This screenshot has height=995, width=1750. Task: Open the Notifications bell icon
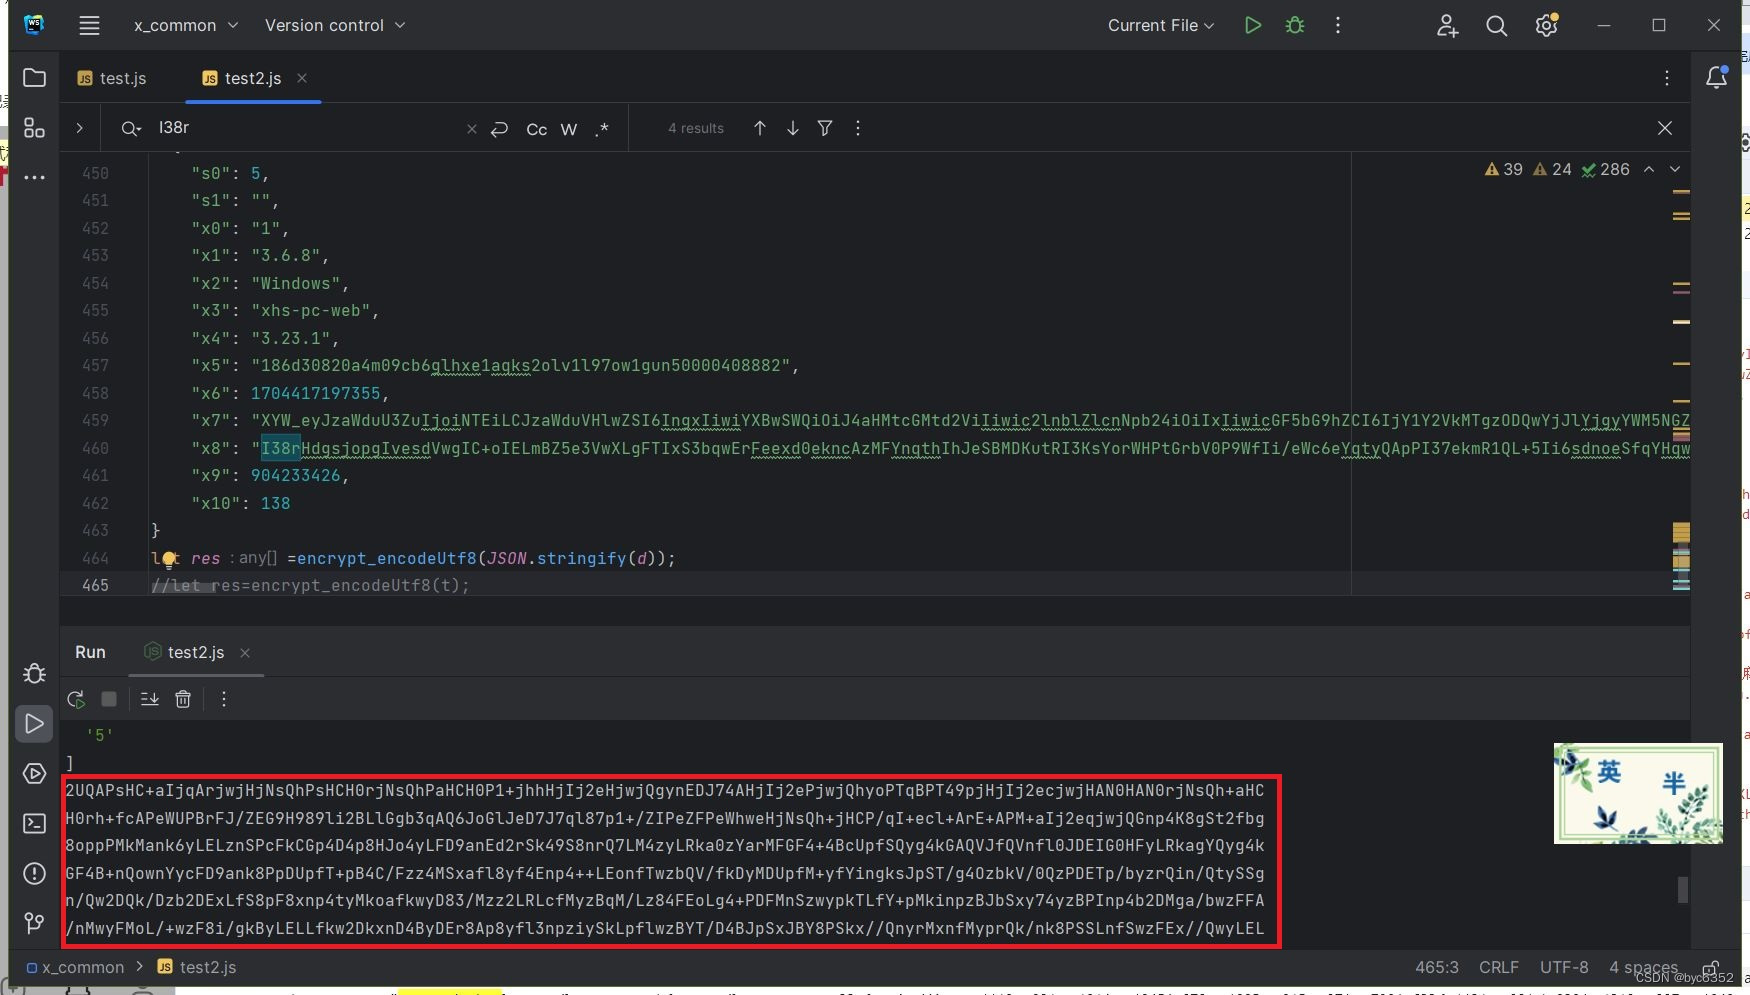coord(1717,77)
